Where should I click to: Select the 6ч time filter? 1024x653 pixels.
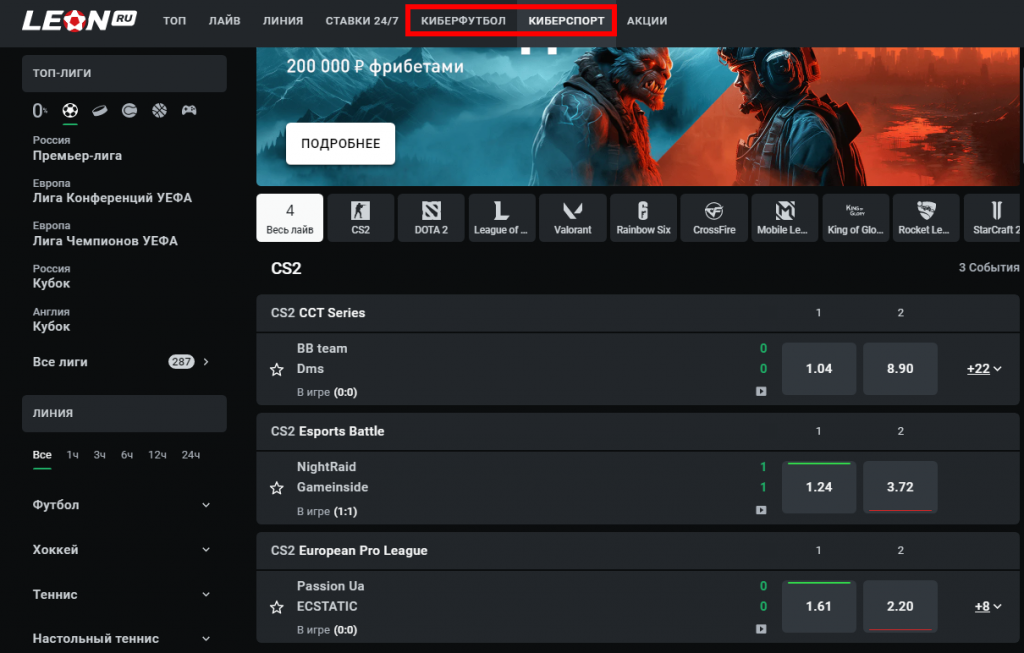[x=127, y=455]
